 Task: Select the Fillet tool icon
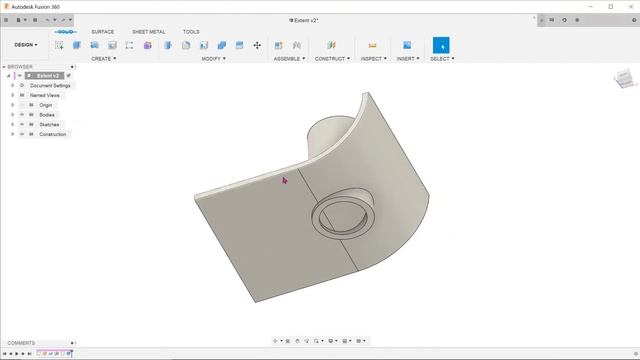click(x=186, y=45)
